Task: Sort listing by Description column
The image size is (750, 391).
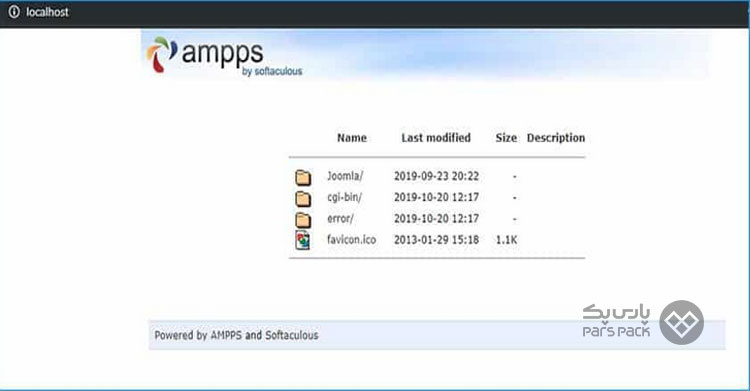Action: [556, 138]
